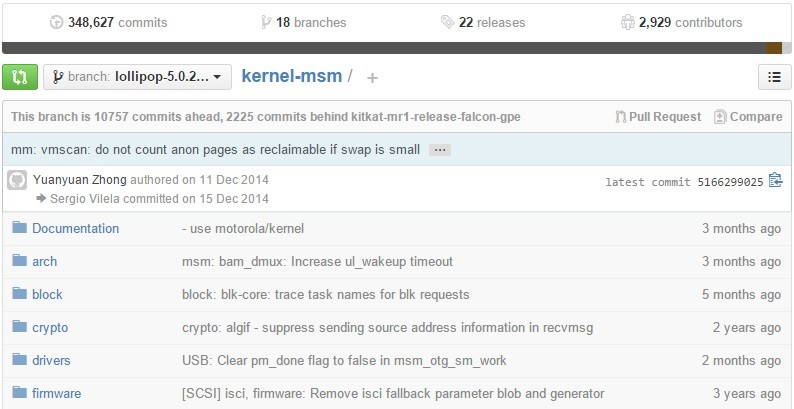Click the firmware folder icon
Screen dimensions: 794x409
pyautogui.click(x=18, y=393)
